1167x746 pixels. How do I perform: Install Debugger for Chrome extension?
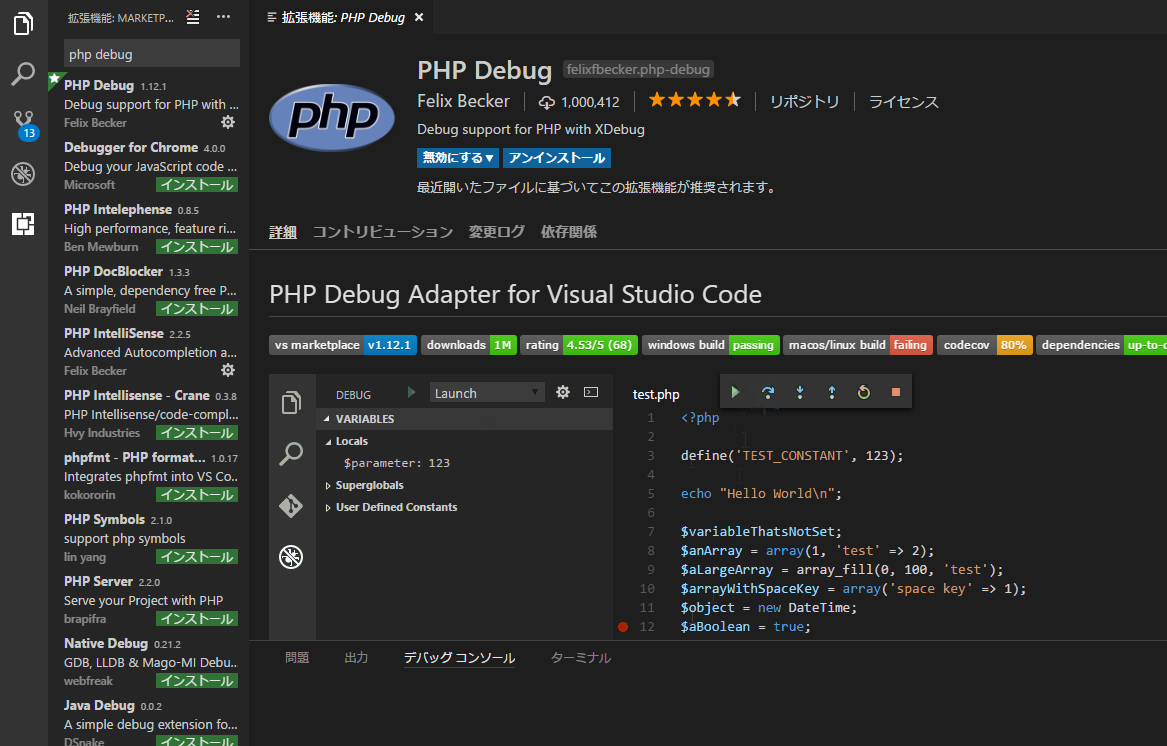(197, 185)
